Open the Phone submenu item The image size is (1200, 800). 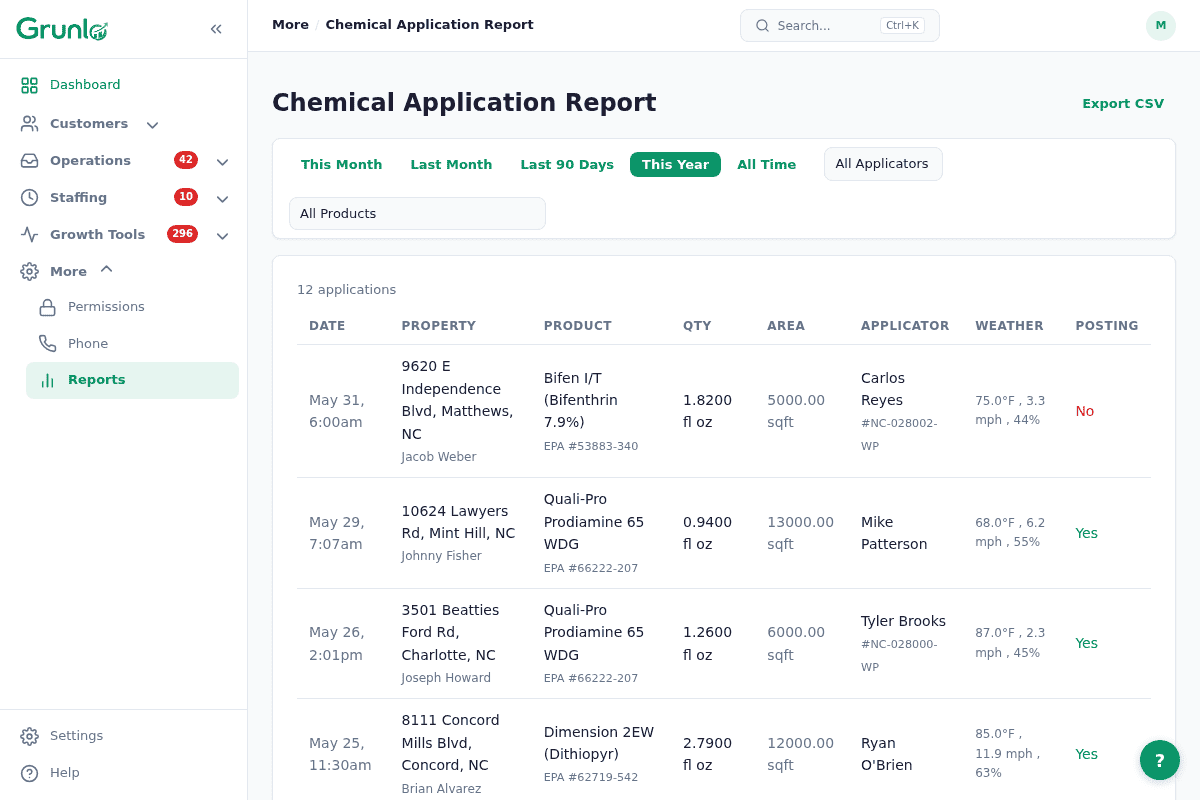click(x=132, y=344)
